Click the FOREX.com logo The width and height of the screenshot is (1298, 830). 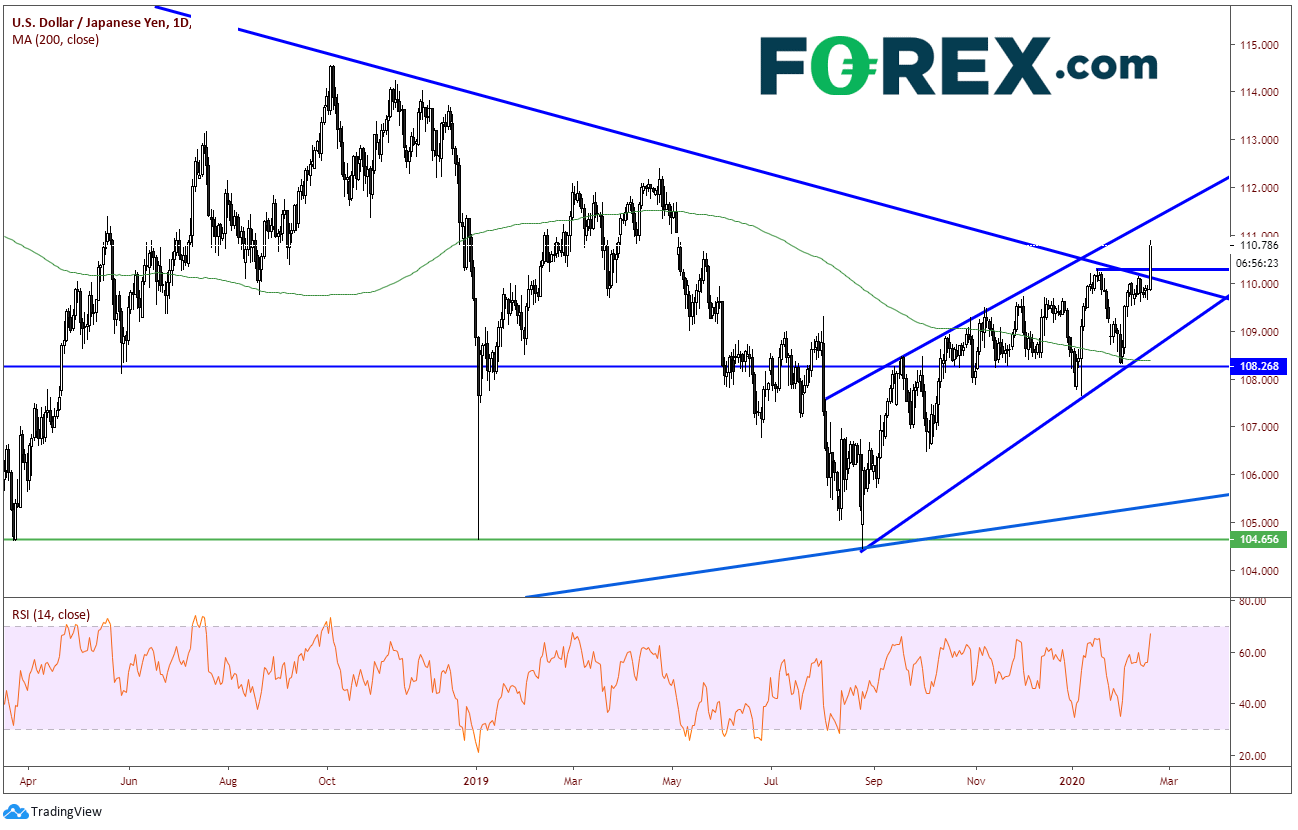958,67
